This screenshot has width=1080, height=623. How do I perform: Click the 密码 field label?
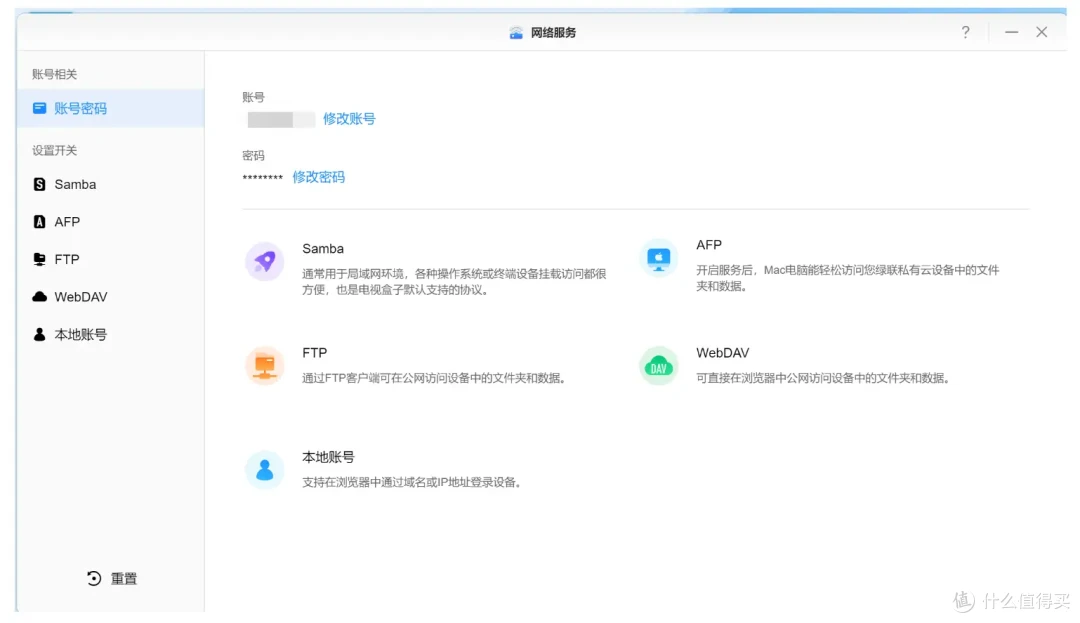253,156
